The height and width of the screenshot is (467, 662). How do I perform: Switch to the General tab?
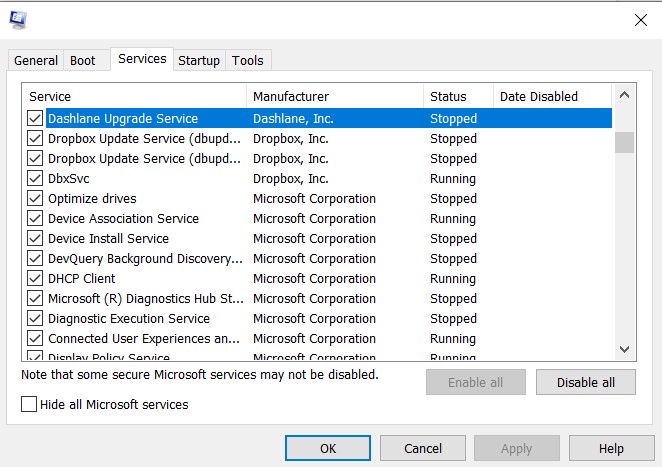pyautogui.click(x=36, y=60)
